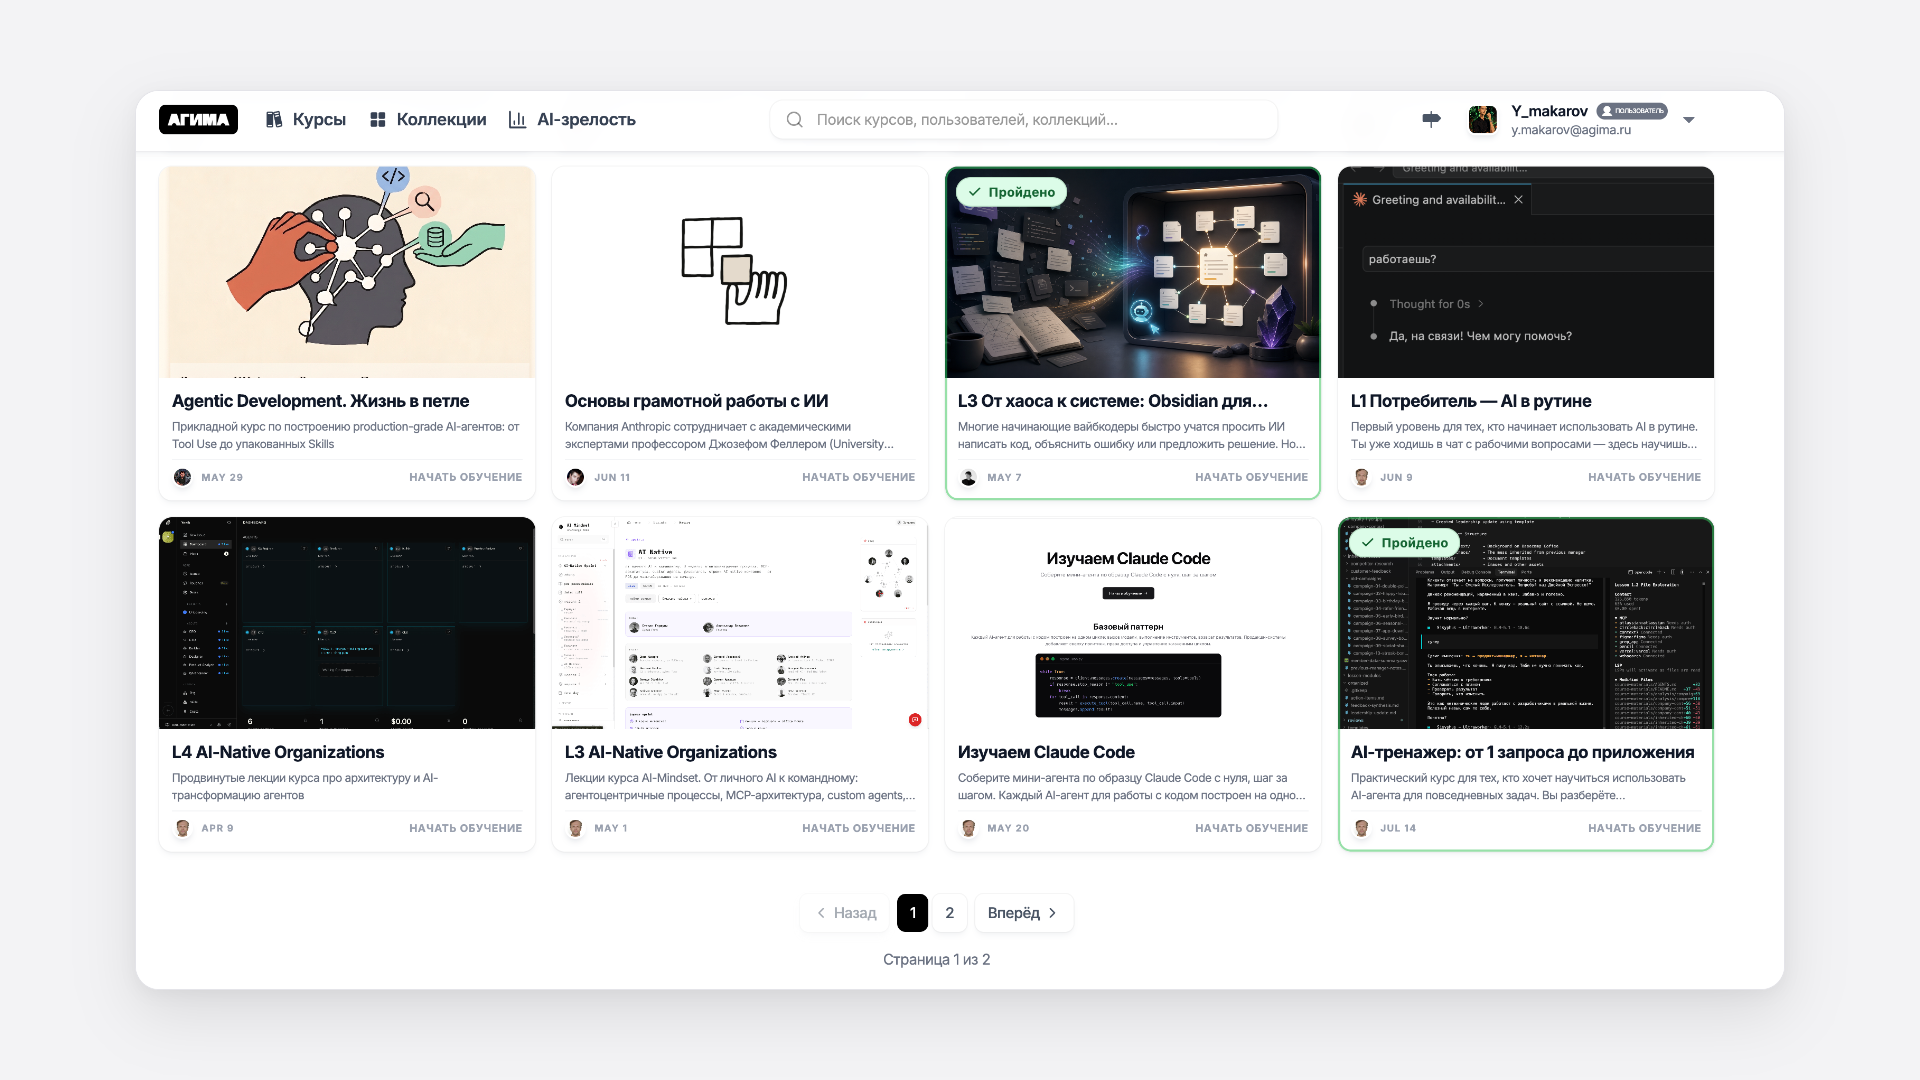Open the L3 AI-Native Organizations thumbnail
Viewport: 1920px width, 1080px height.
click(x=740, y=623)
